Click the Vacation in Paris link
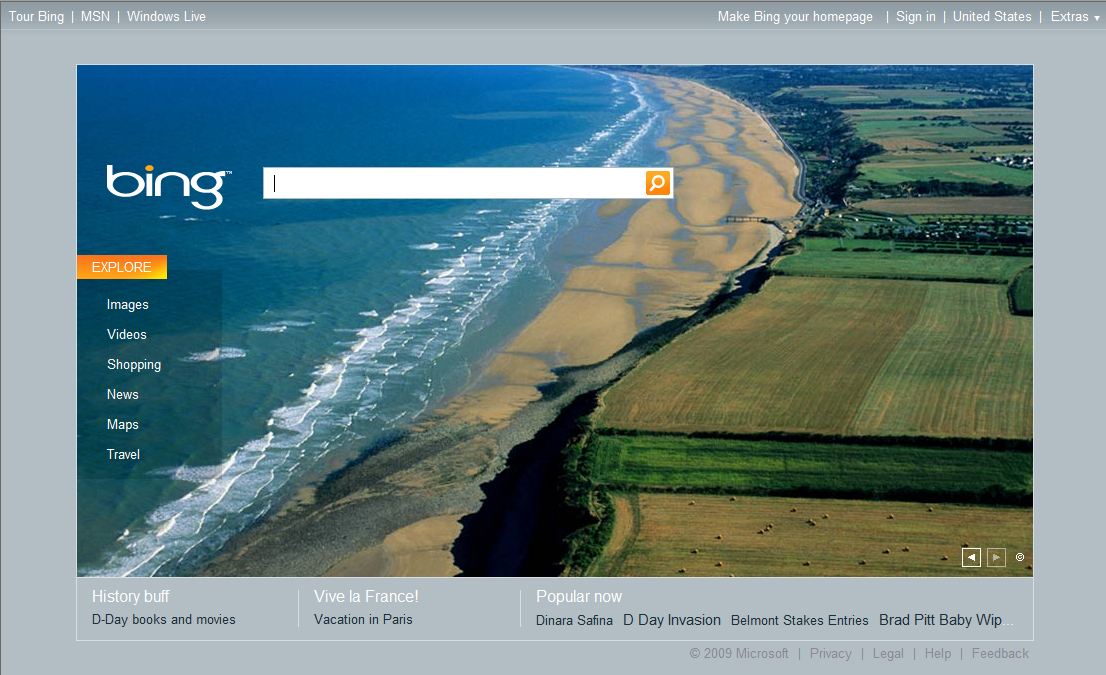This screenshot has width=1106, height=675. click(x=363, y=620)
